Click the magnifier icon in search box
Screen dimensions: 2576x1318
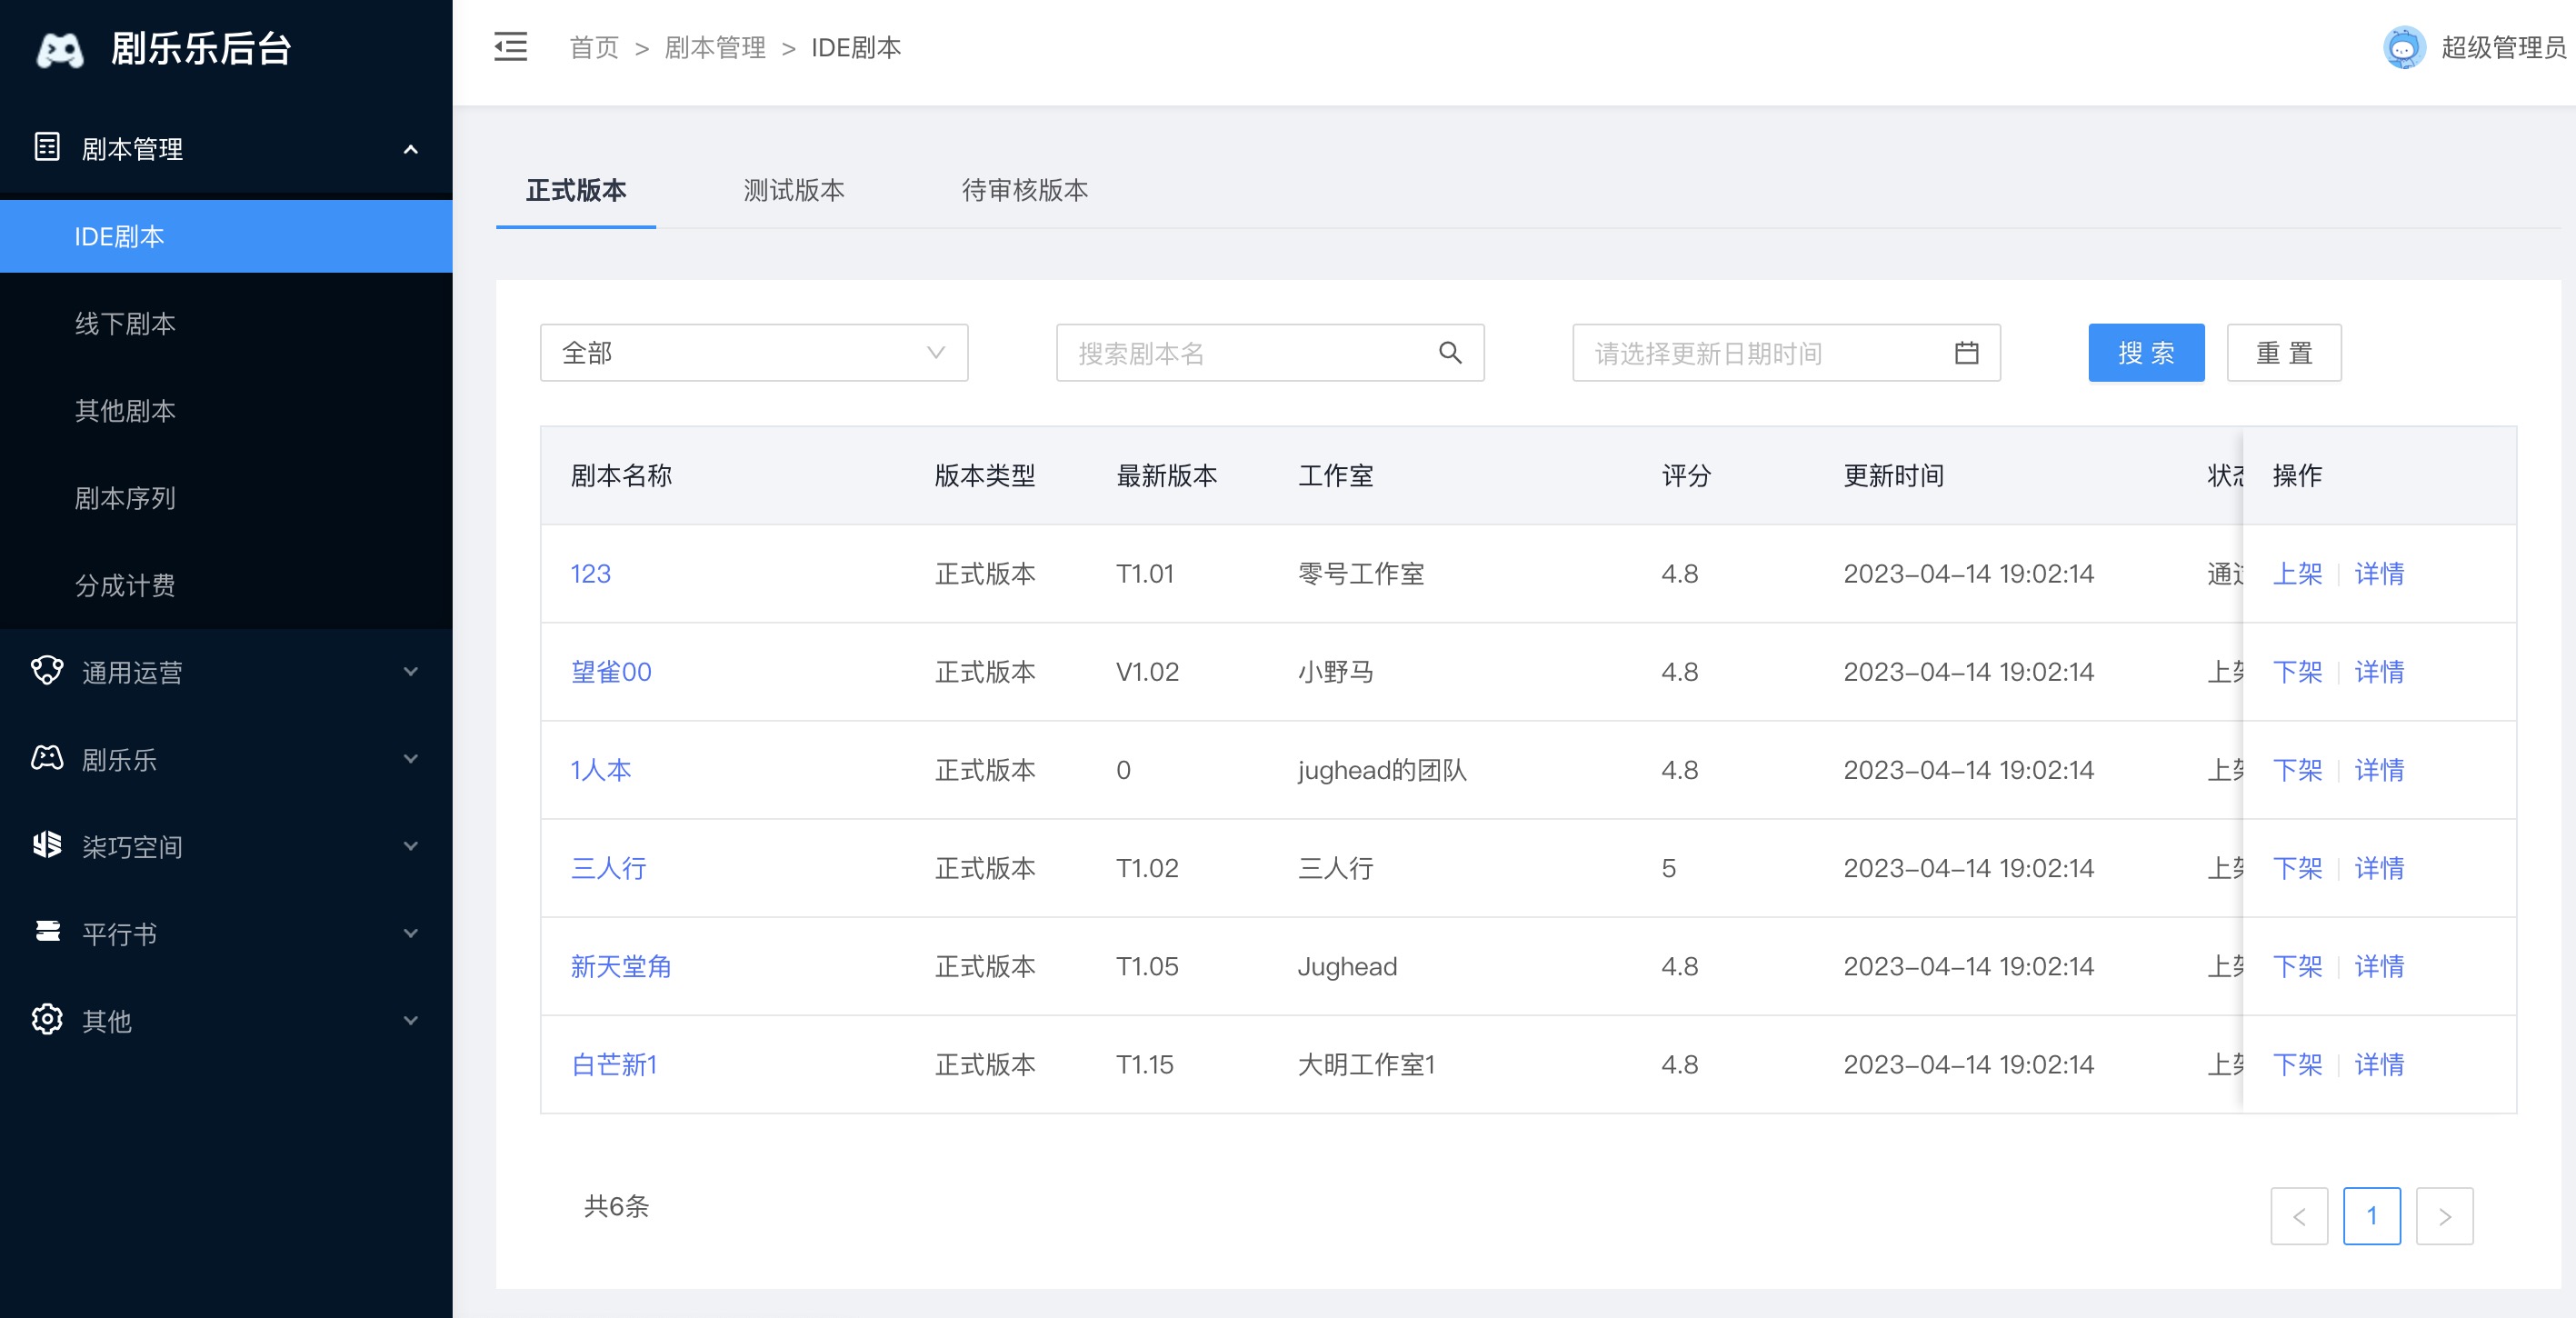click(x=1450, y=352)
